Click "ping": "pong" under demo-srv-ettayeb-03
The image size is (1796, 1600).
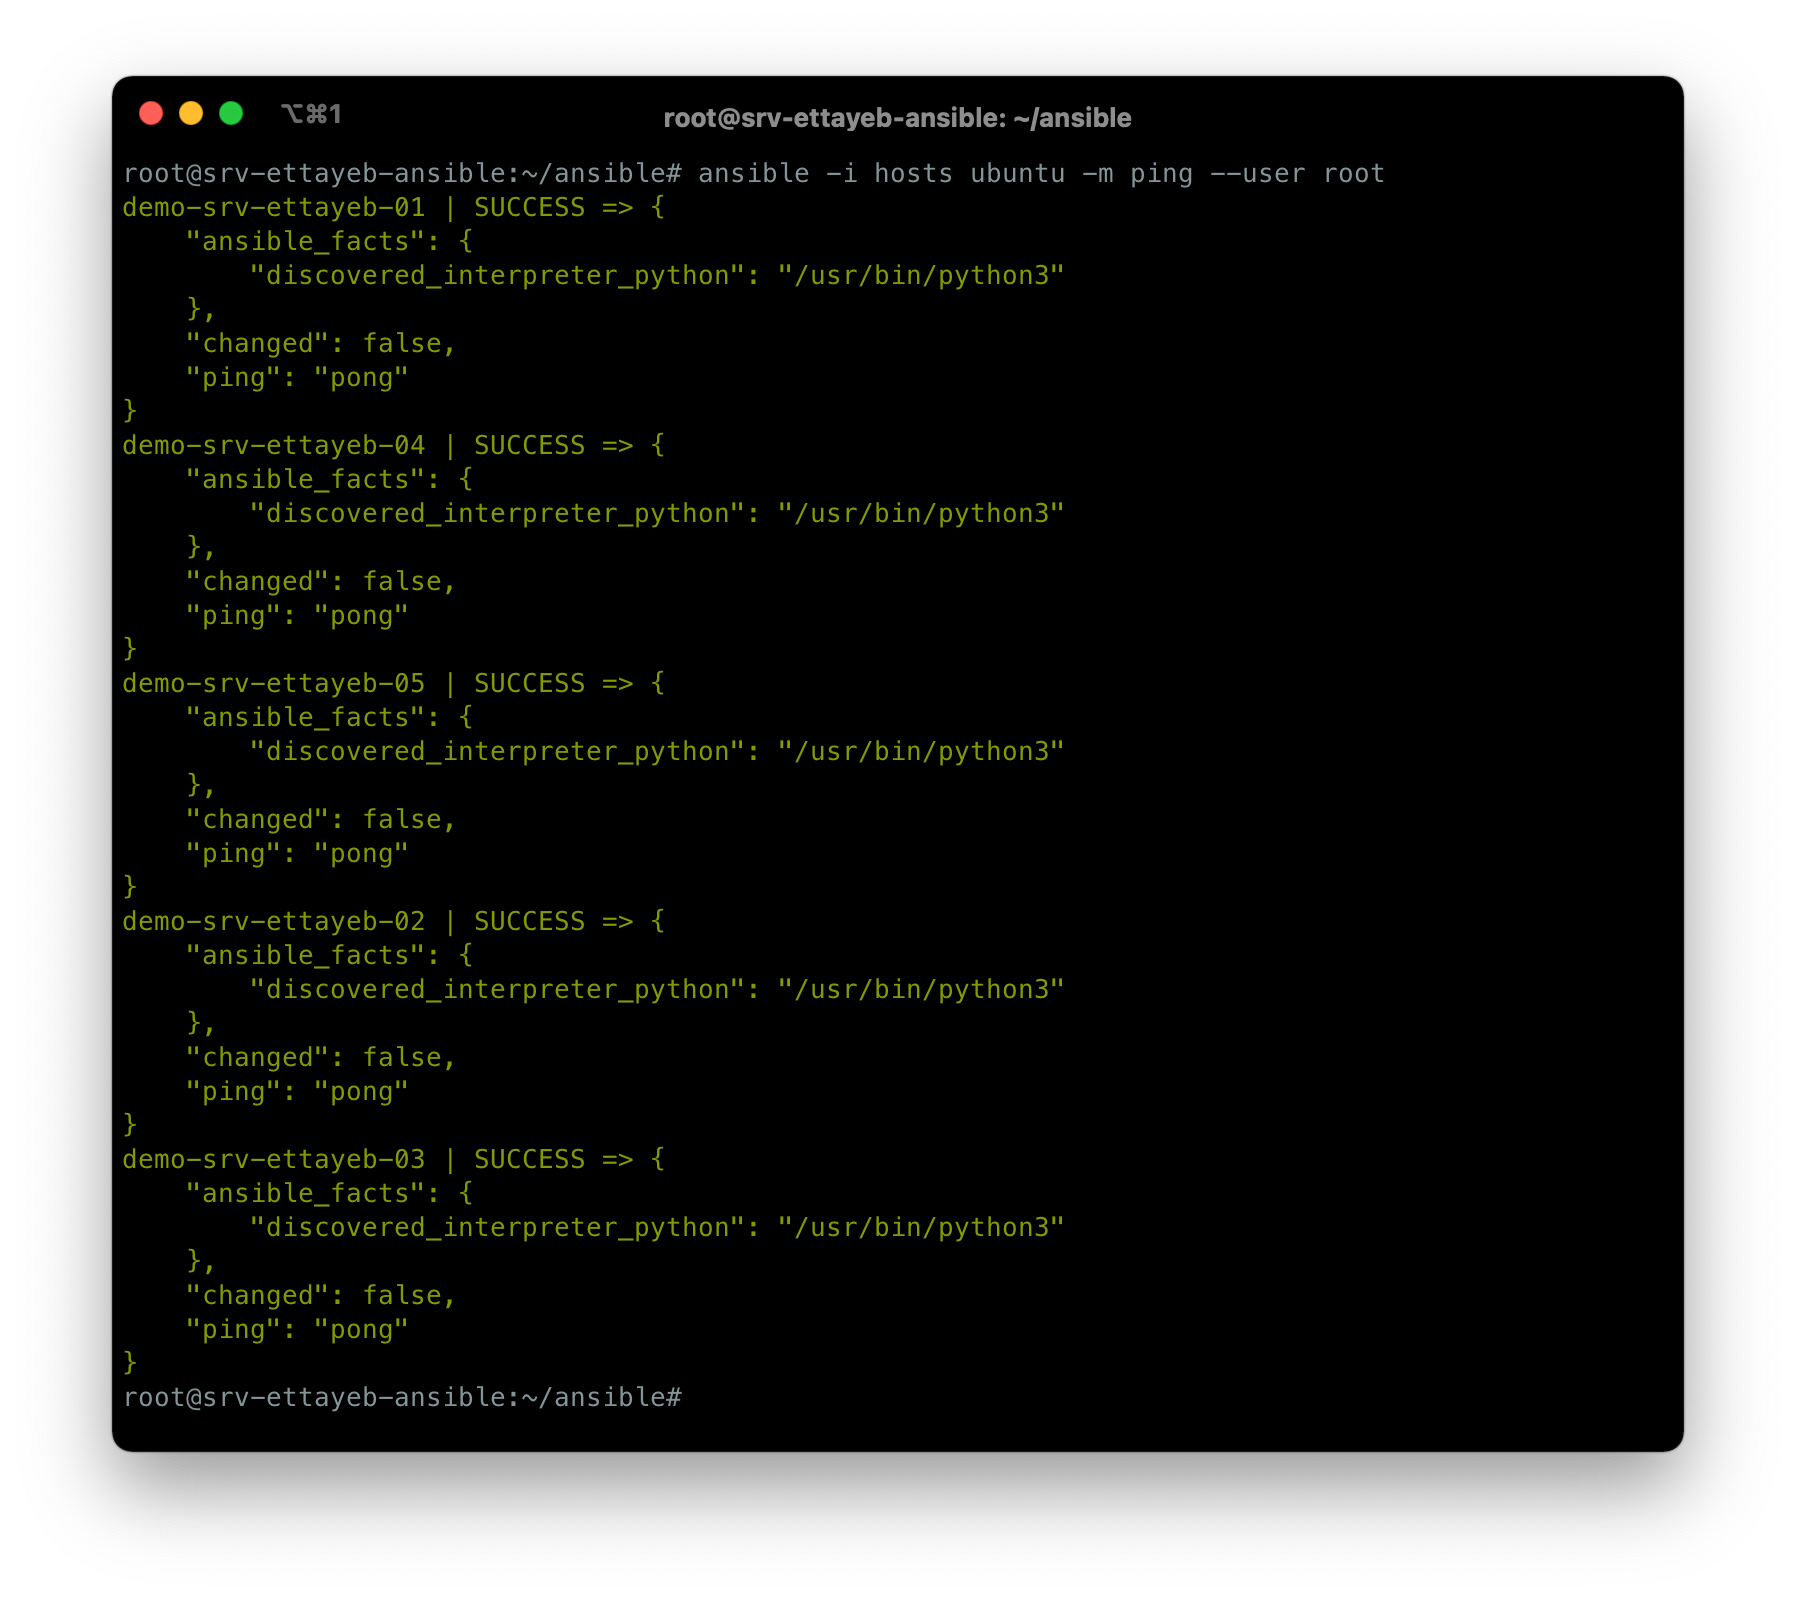point(297,1330)
